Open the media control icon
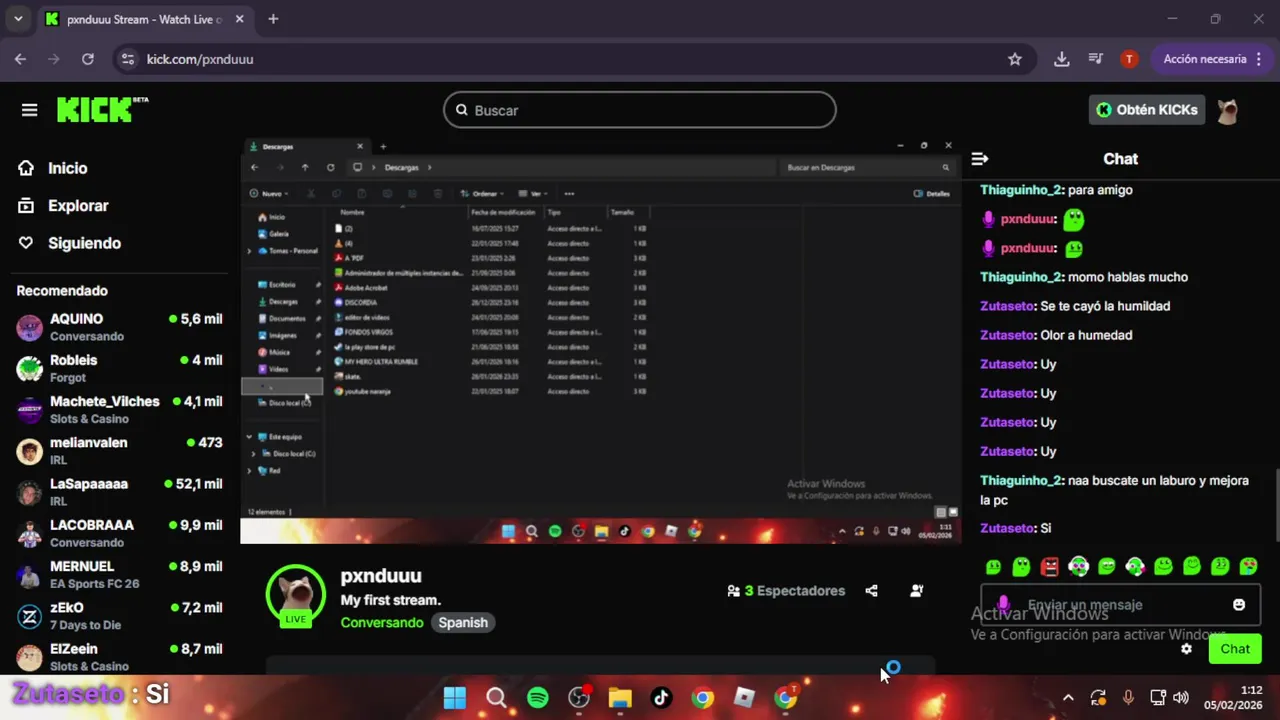The image size is (1280, 720). point(1096,59)
